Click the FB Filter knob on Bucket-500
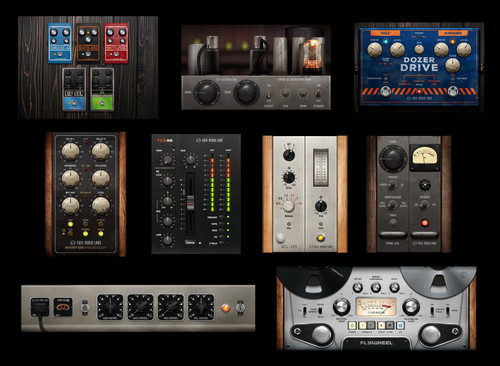 point(101,178)
